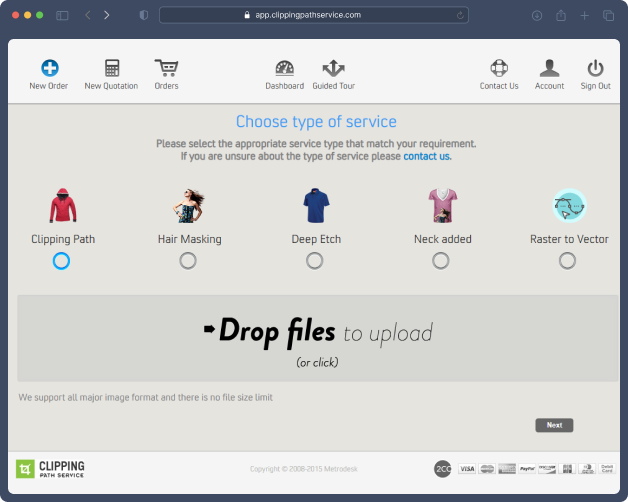
Task: Select Raster to Vector radio button
Action: [x=568, y=261]
